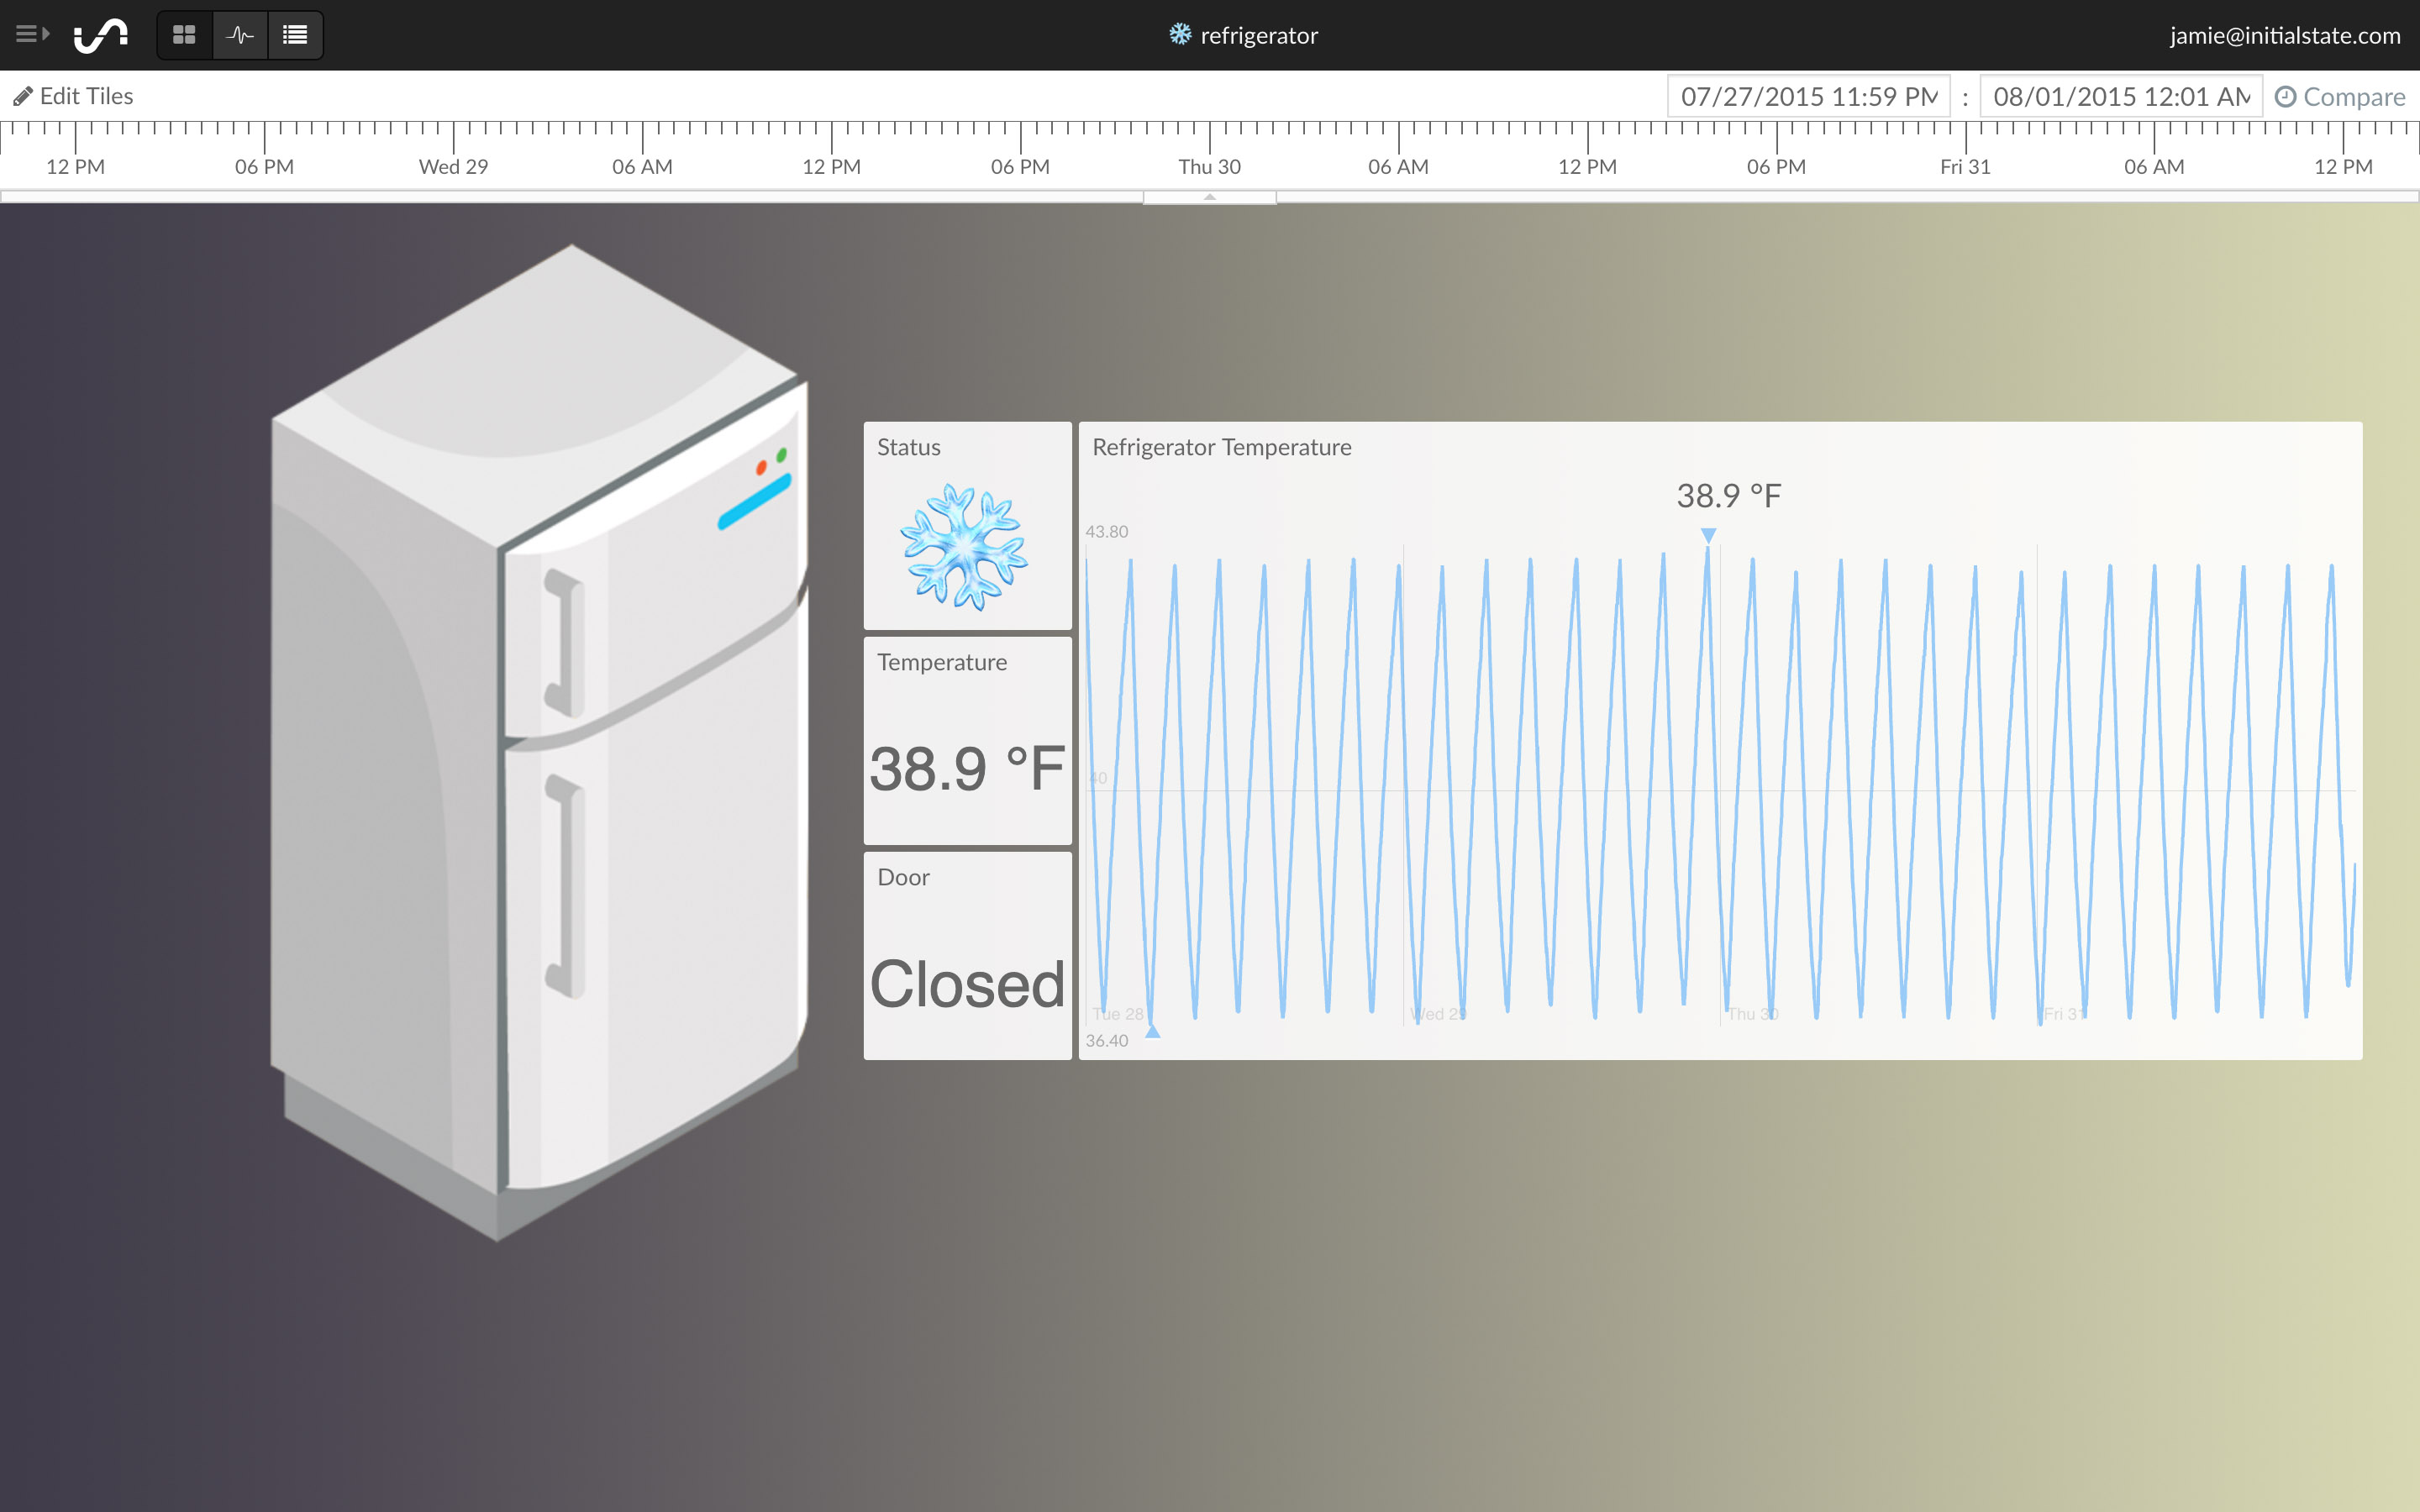Switch to Lines list view icon

tap(295, 35)
